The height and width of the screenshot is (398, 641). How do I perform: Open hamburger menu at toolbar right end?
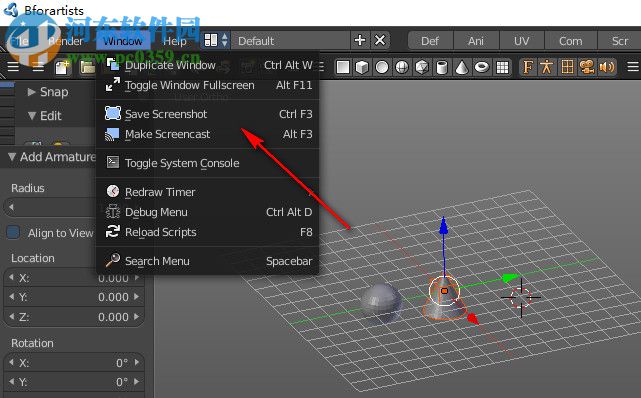click(633, 66)
